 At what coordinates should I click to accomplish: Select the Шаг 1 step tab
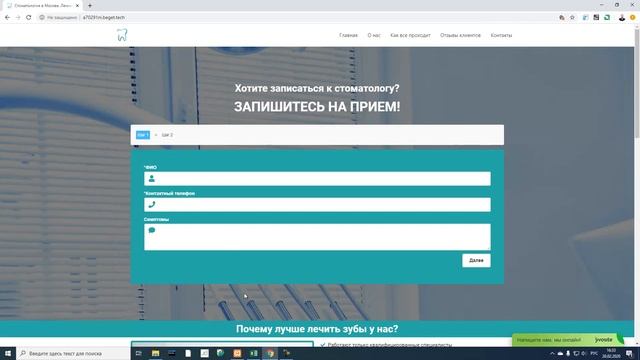(x=143, y=135)
